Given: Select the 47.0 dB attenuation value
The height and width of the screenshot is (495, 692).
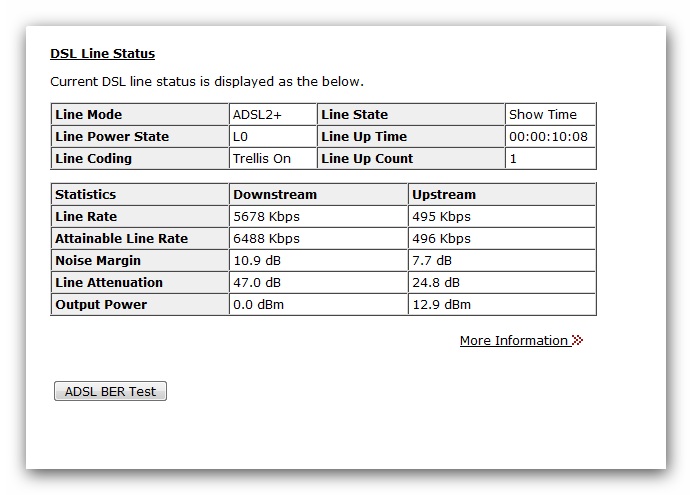Looking at the screenshot, I should 257,283.
